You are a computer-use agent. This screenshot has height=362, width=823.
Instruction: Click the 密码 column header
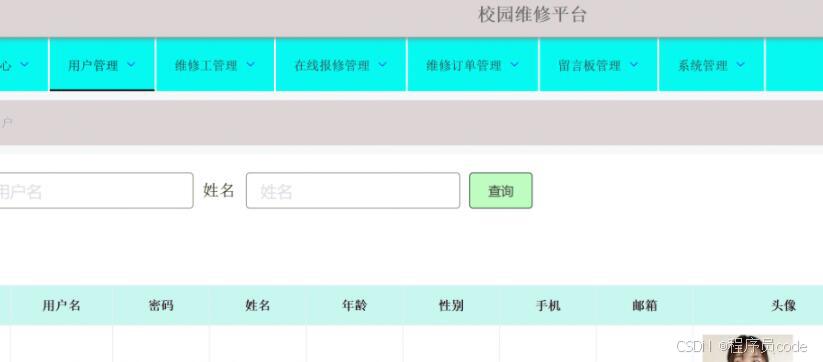point(161,305)
